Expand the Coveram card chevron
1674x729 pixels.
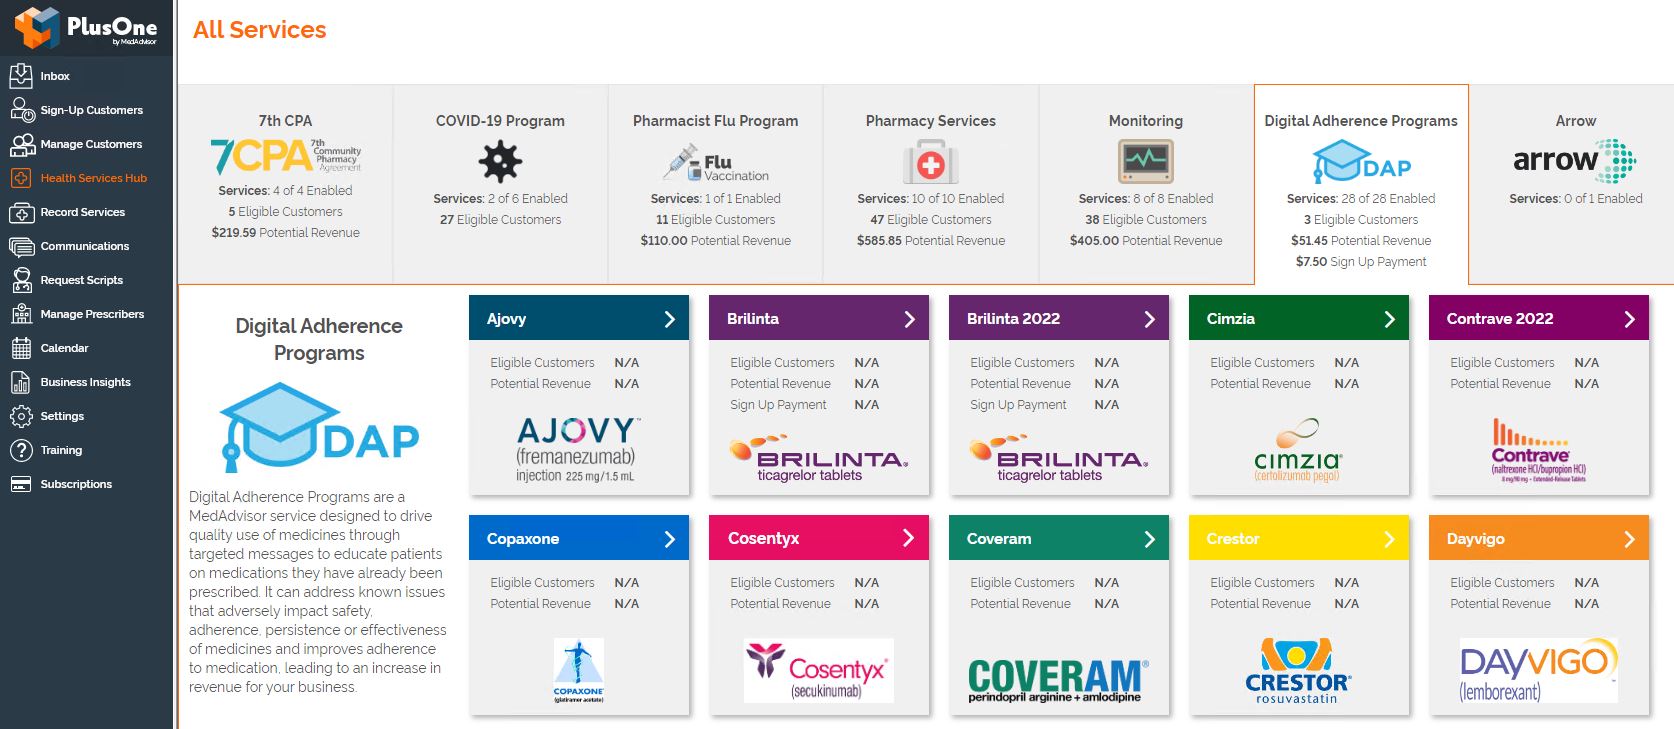click(x=1149, y=539)
